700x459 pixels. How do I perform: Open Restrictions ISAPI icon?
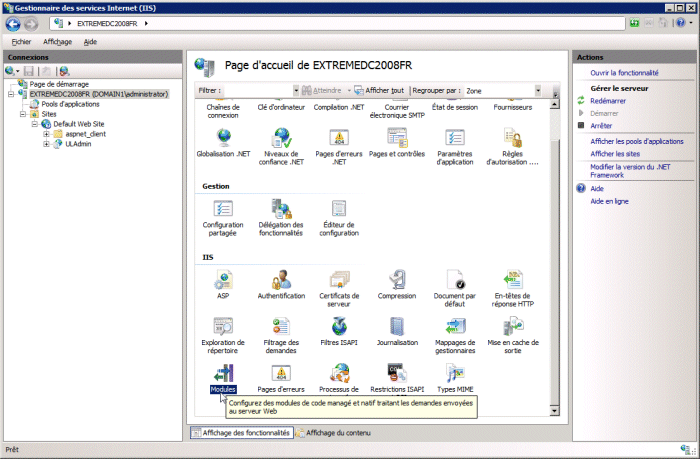397,379
